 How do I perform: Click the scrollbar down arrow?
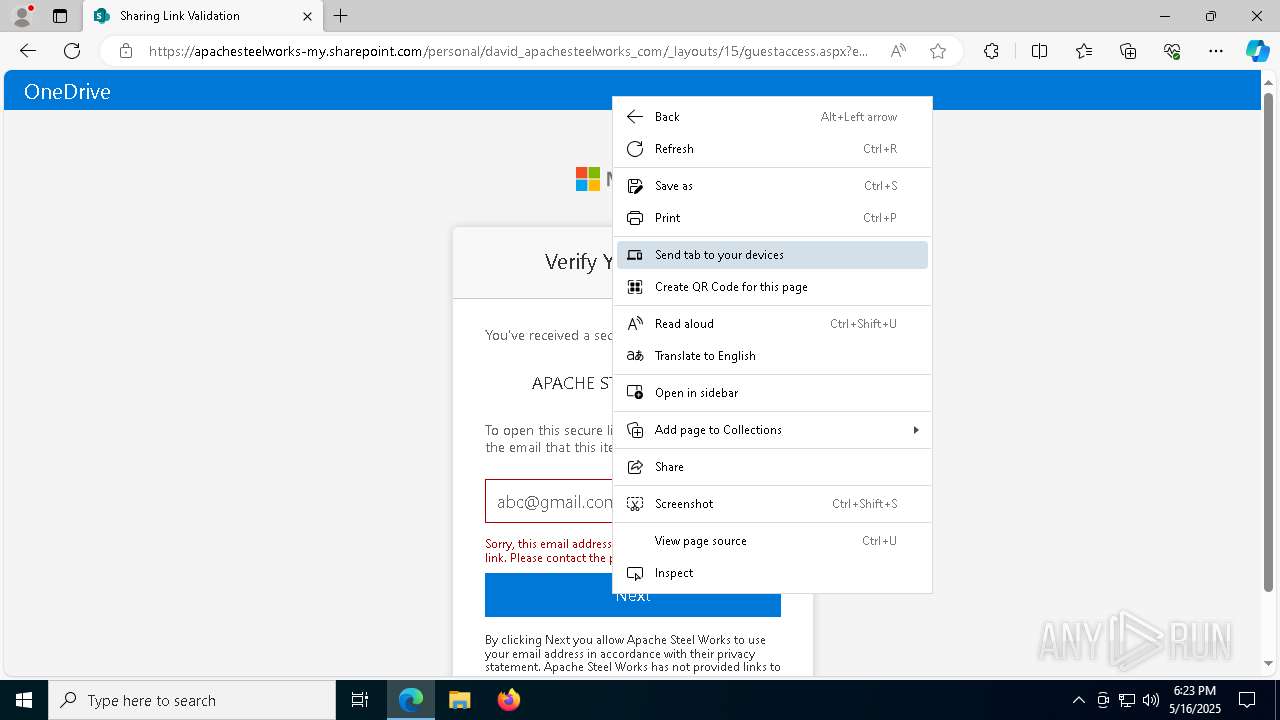click(x=1268, y=663)
